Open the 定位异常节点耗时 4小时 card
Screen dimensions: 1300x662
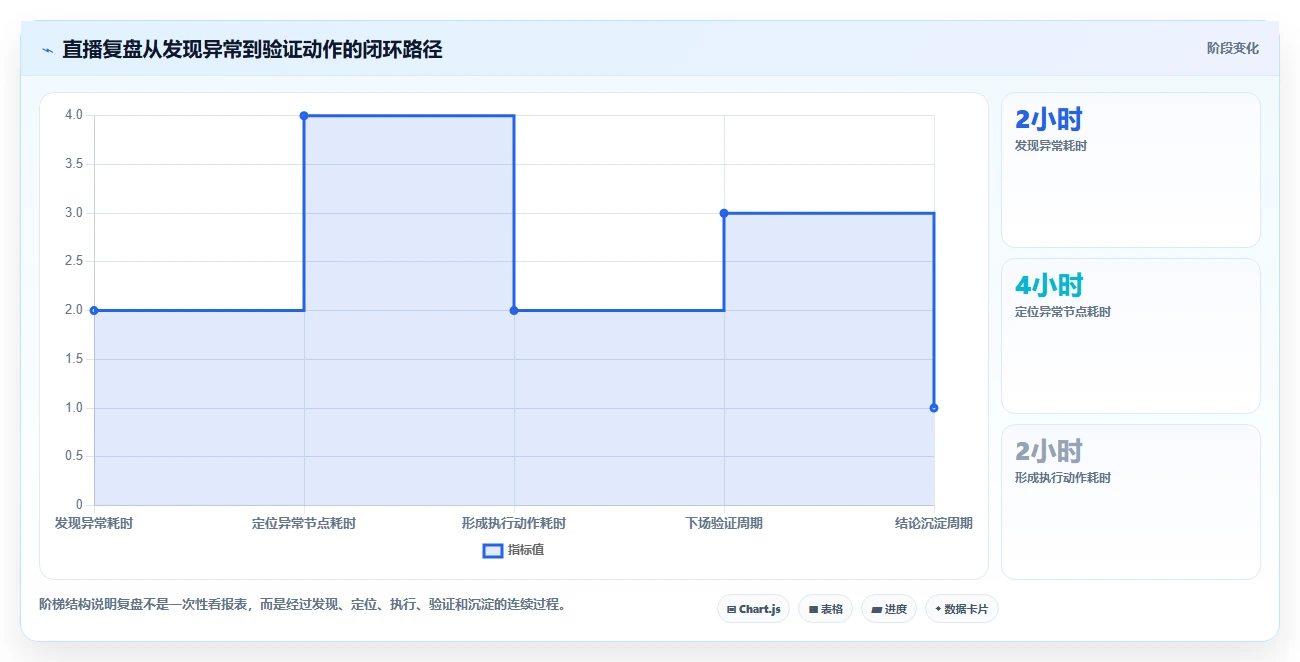1130,336
